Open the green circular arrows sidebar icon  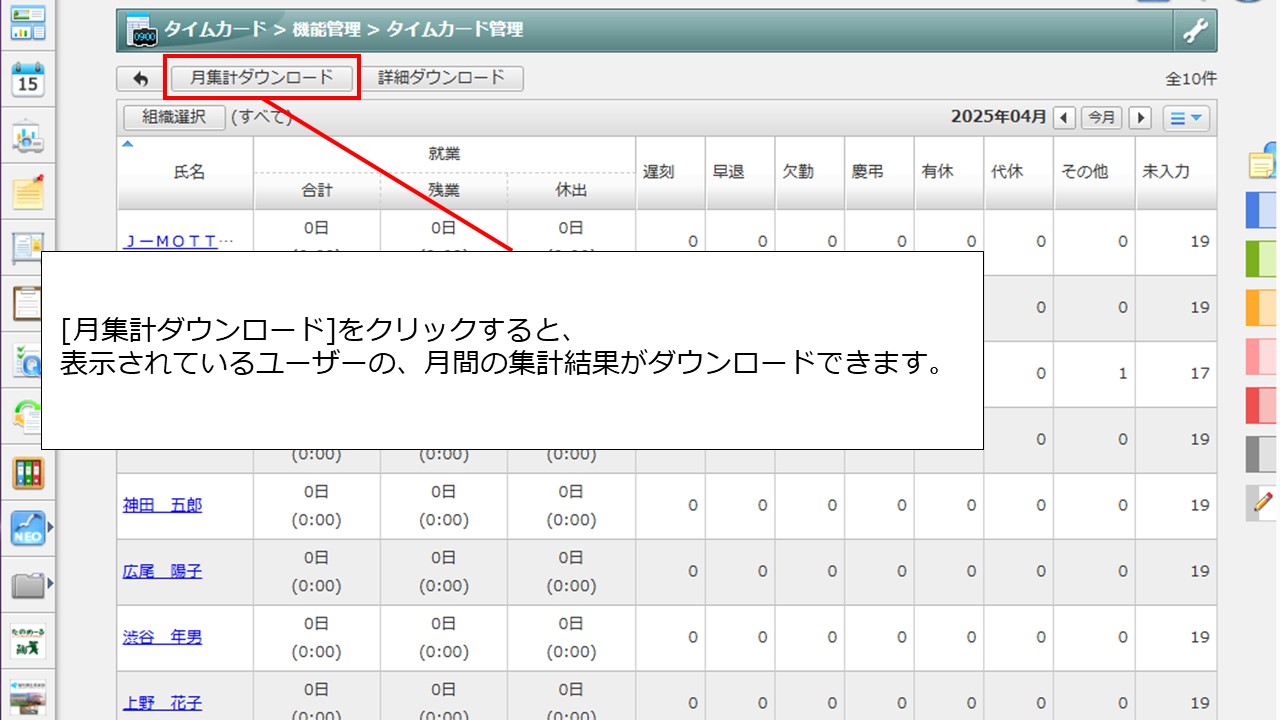tap(28, 416)
